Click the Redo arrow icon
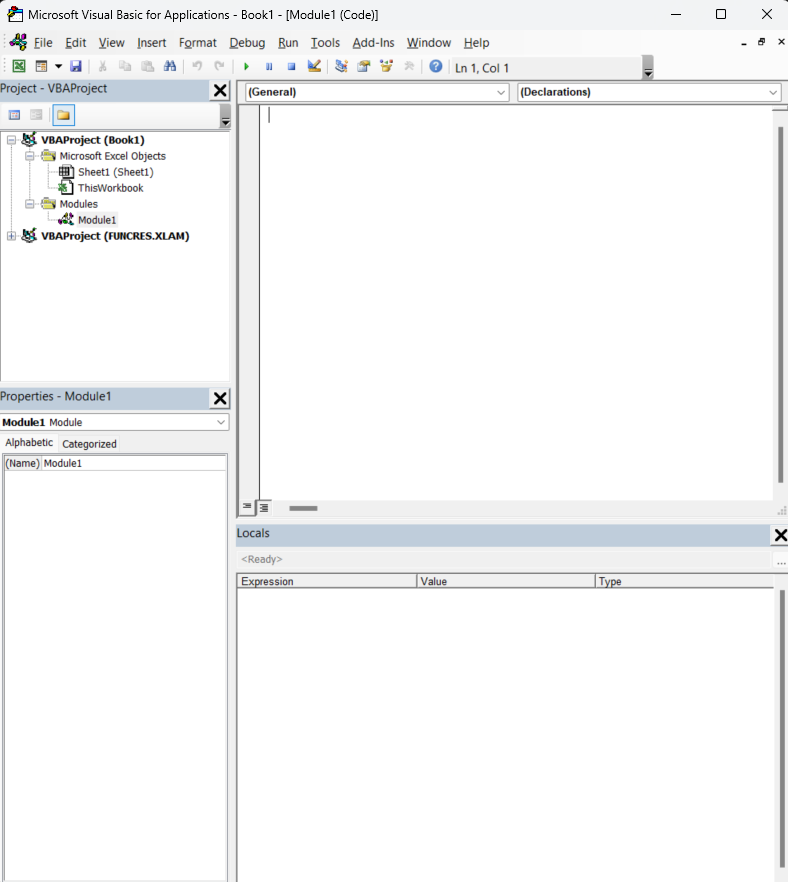This screenshot has height=882, width=788. pyautogui.click(x=219, y=66)
